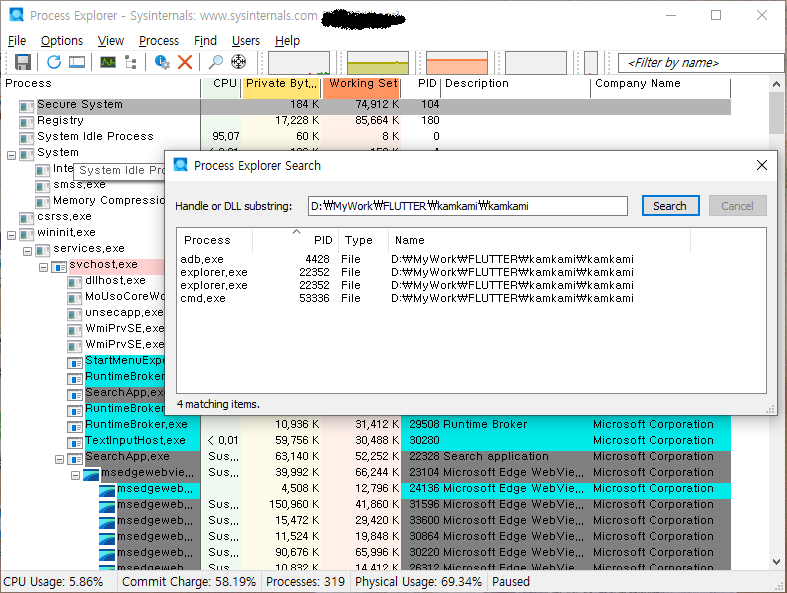Click the main window vertical scrollbar thumb
Screen dimensions: 787x593
point(776,113)
